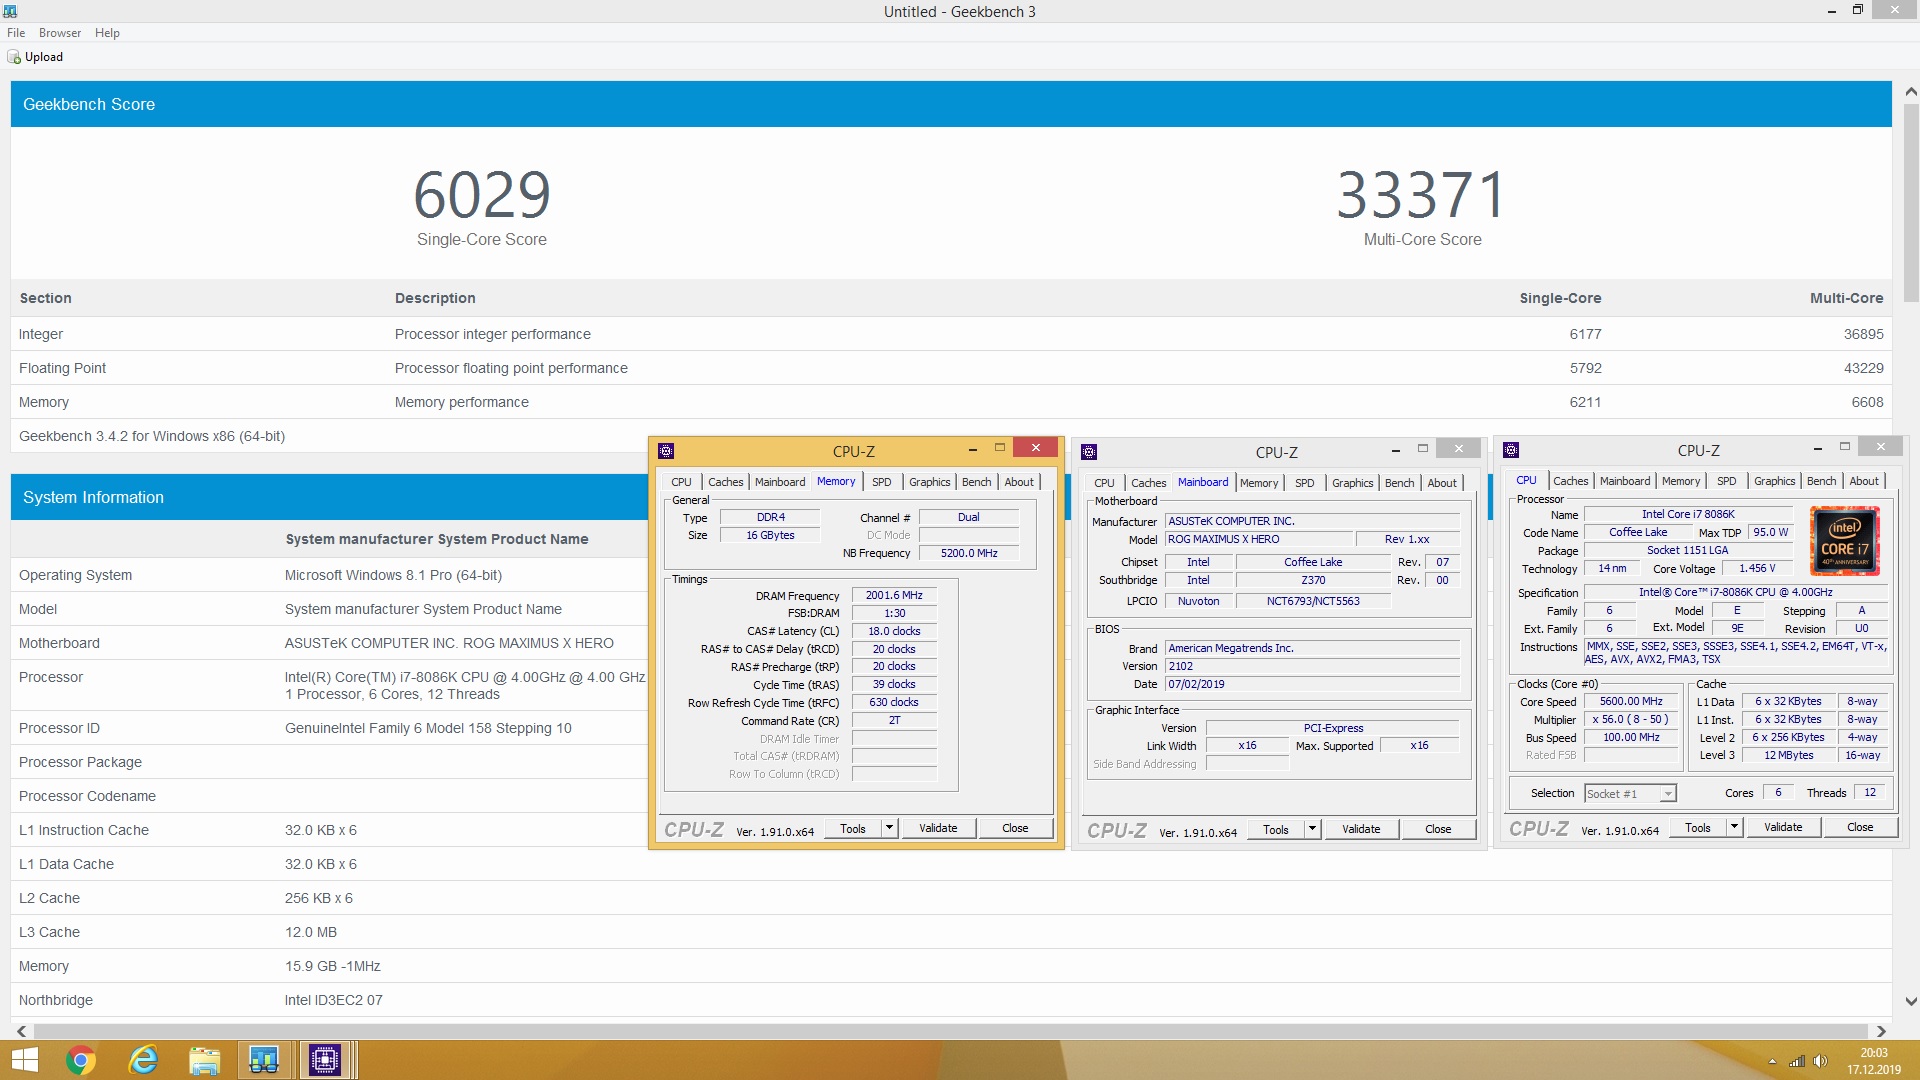Click Core Speed value 5600.00 MHz
This screenshot has width=1920, height=1080.
pos(1631,702)
